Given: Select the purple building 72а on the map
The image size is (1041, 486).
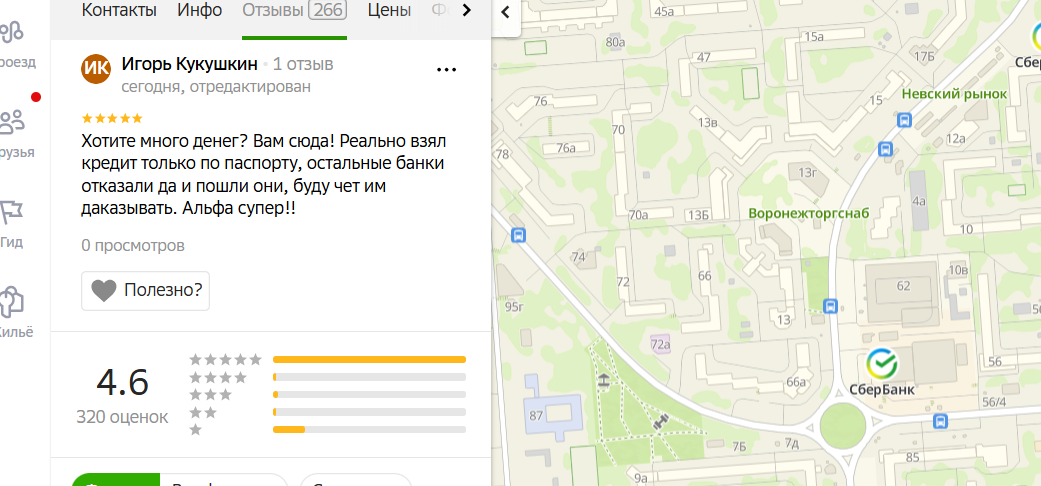Looking at the screenshot, I should pos(660,344).
